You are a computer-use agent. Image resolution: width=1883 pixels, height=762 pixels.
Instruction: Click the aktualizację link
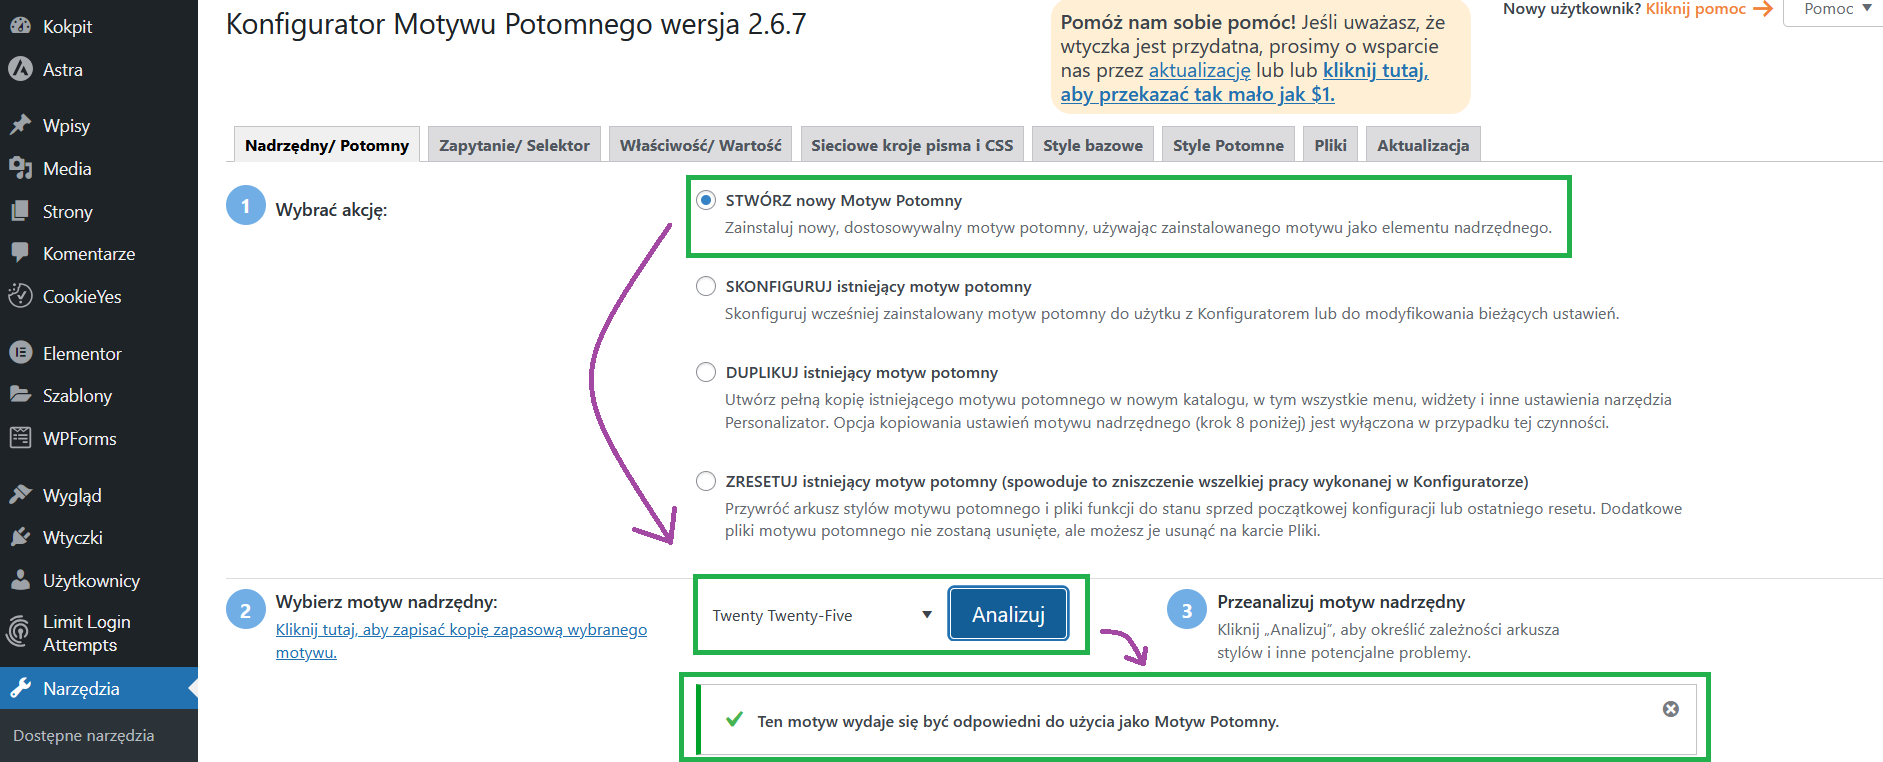pyautogui.click(x=1199, y=70)
